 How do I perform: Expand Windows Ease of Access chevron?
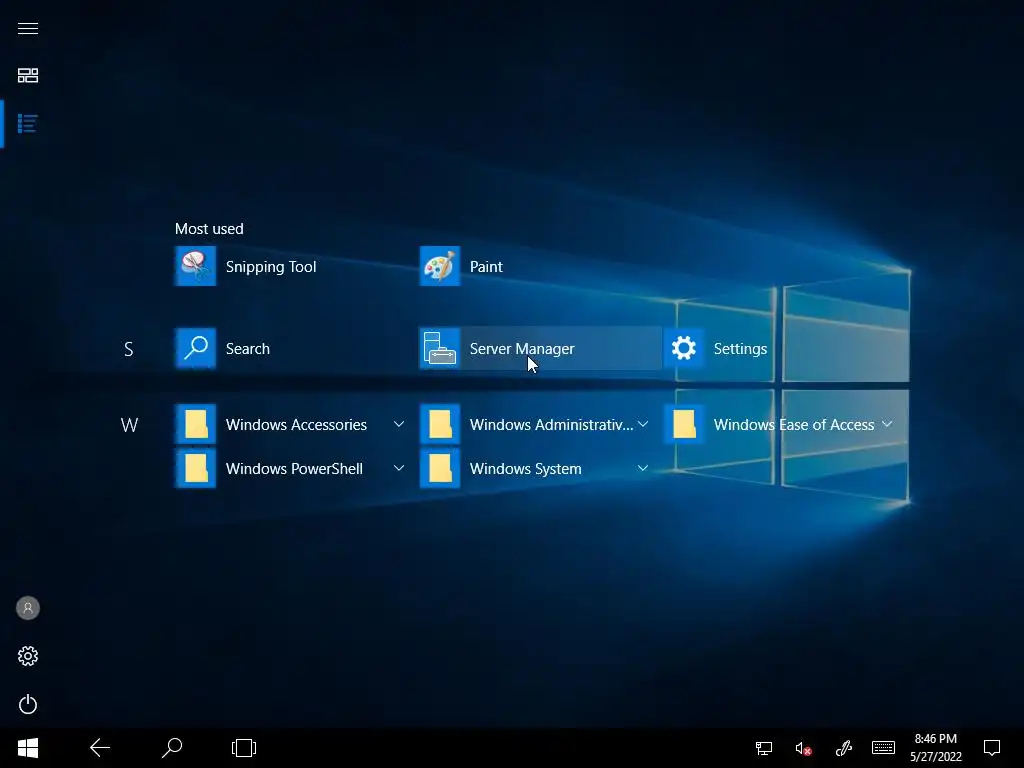(x=887, y=424)
